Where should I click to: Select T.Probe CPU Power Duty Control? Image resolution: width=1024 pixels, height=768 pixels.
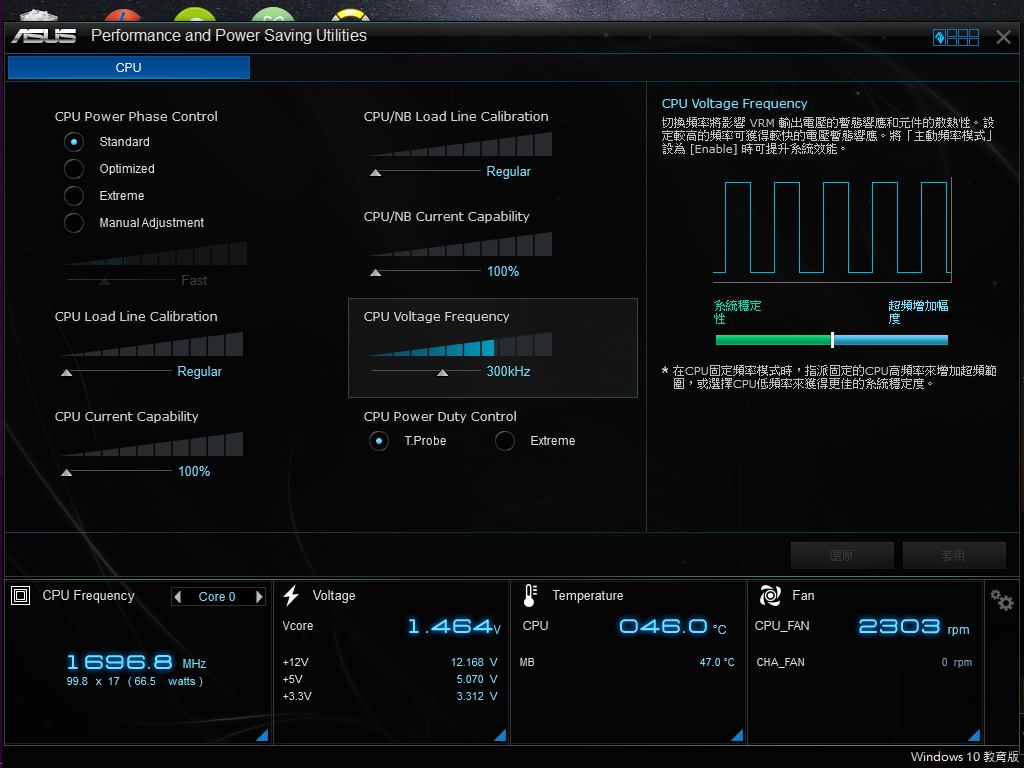point(379,441)
